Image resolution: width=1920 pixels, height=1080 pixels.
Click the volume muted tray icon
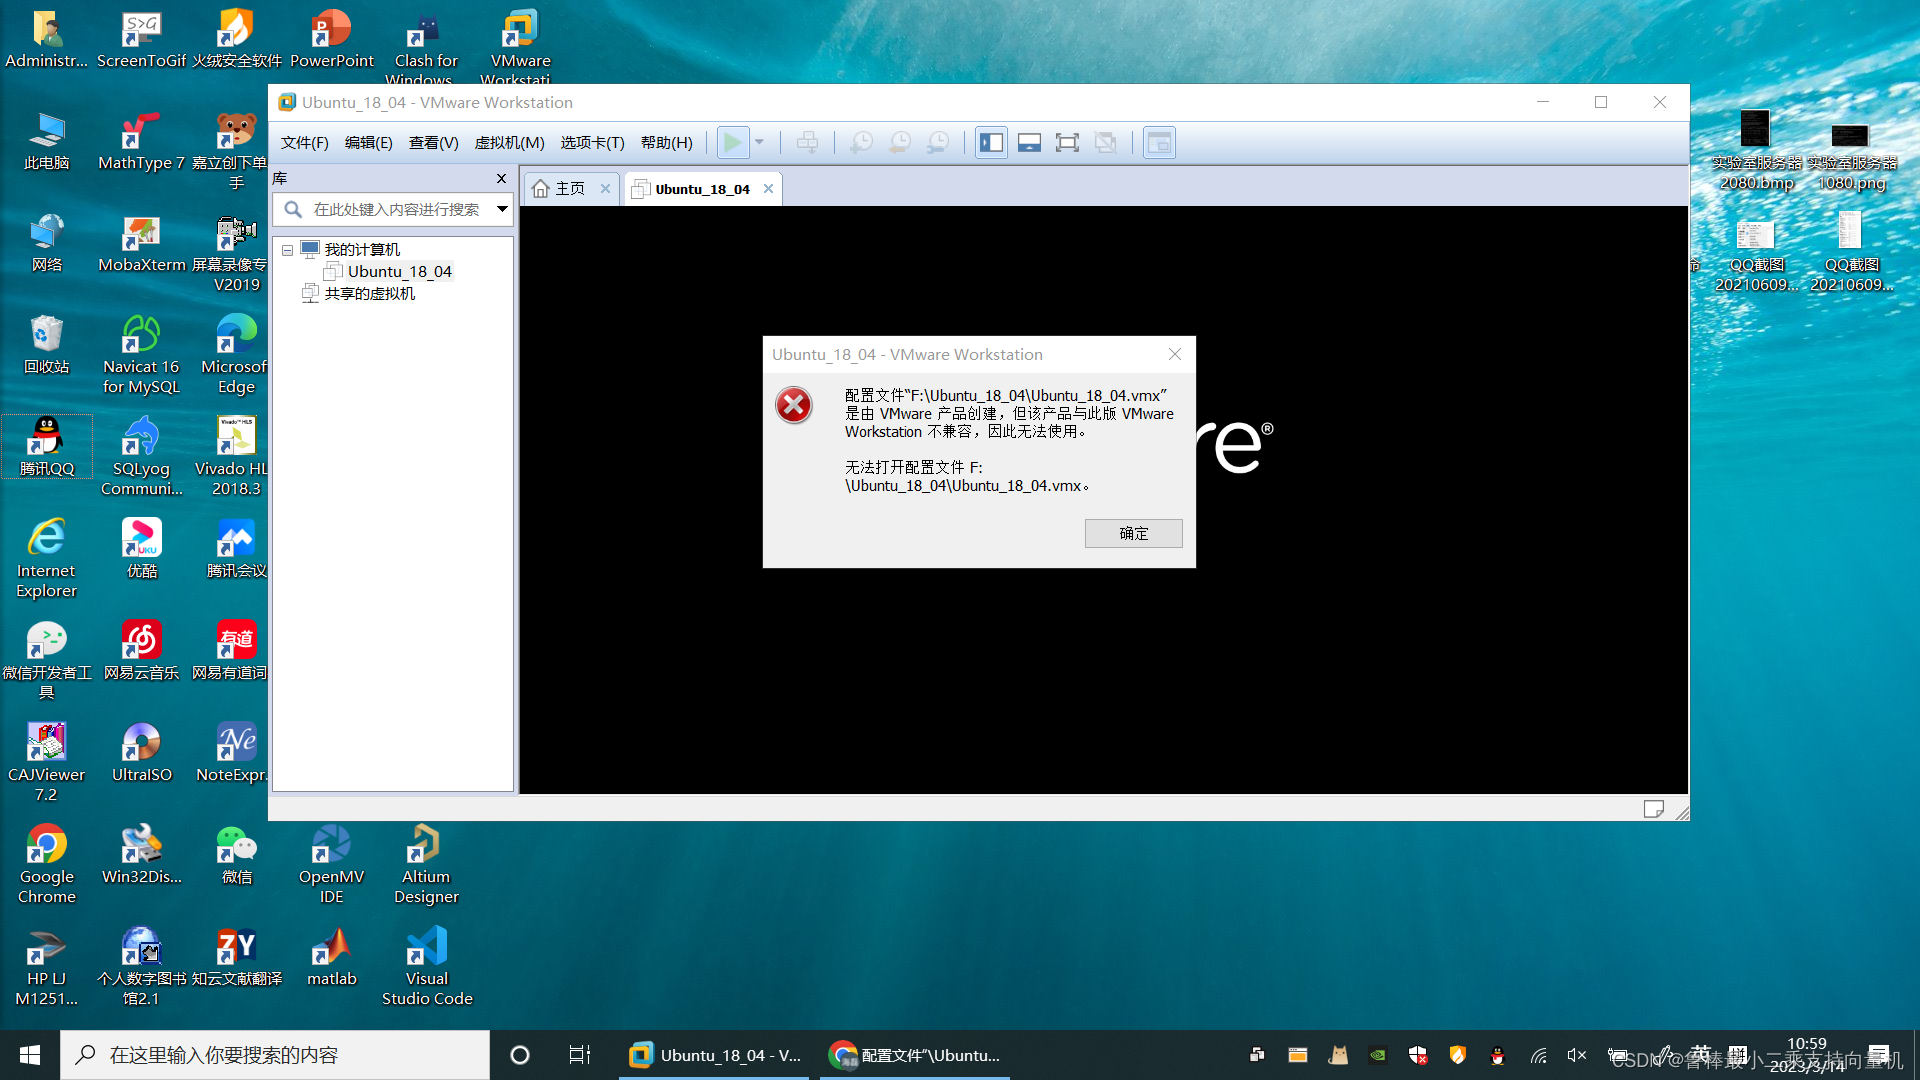(1577, 1055)
